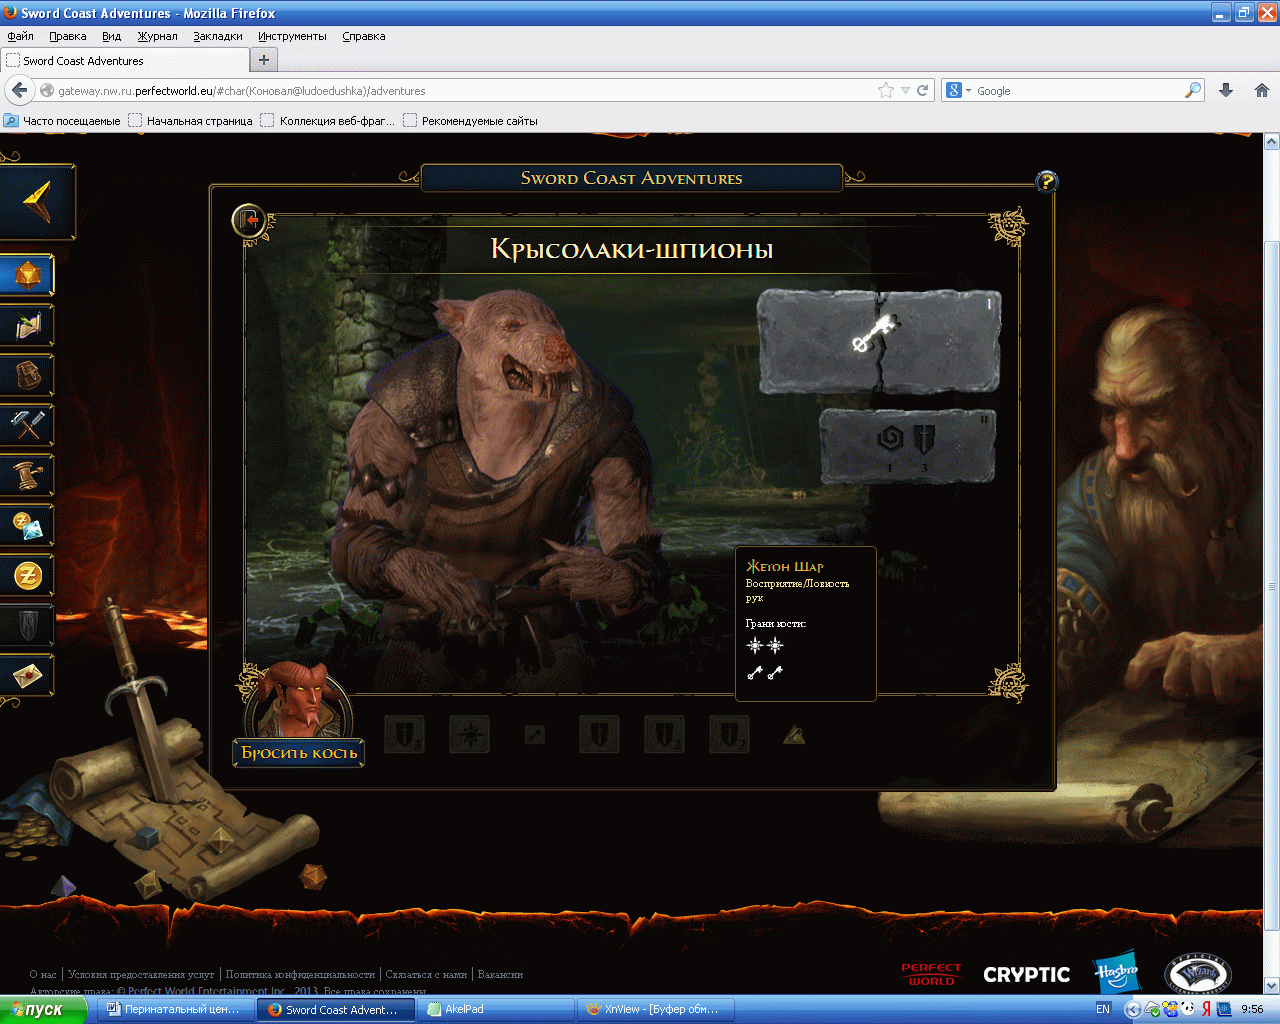This screenshot has width=1280, height=1024.
Task: Select the golden d20 dice sidebar icon
Action: click(x=27, y=275)
